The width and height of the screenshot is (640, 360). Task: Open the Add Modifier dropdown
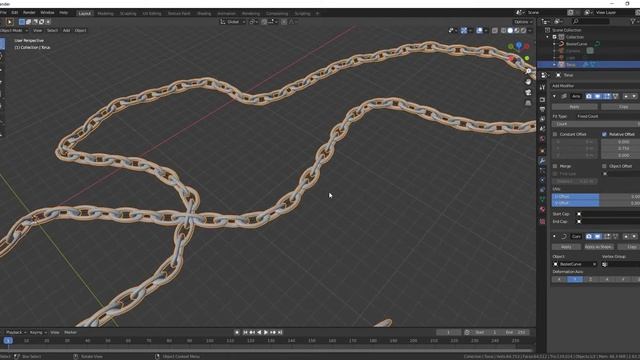coord(596,86)
